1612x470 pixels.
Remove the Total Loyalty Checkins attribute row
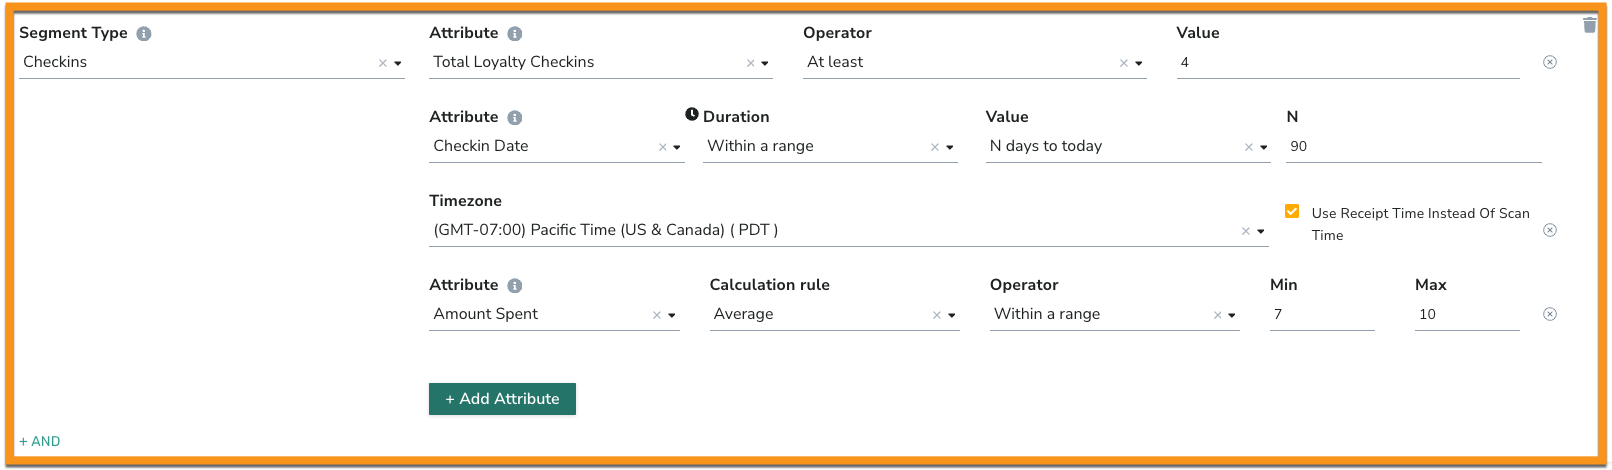coord(1550,62)
